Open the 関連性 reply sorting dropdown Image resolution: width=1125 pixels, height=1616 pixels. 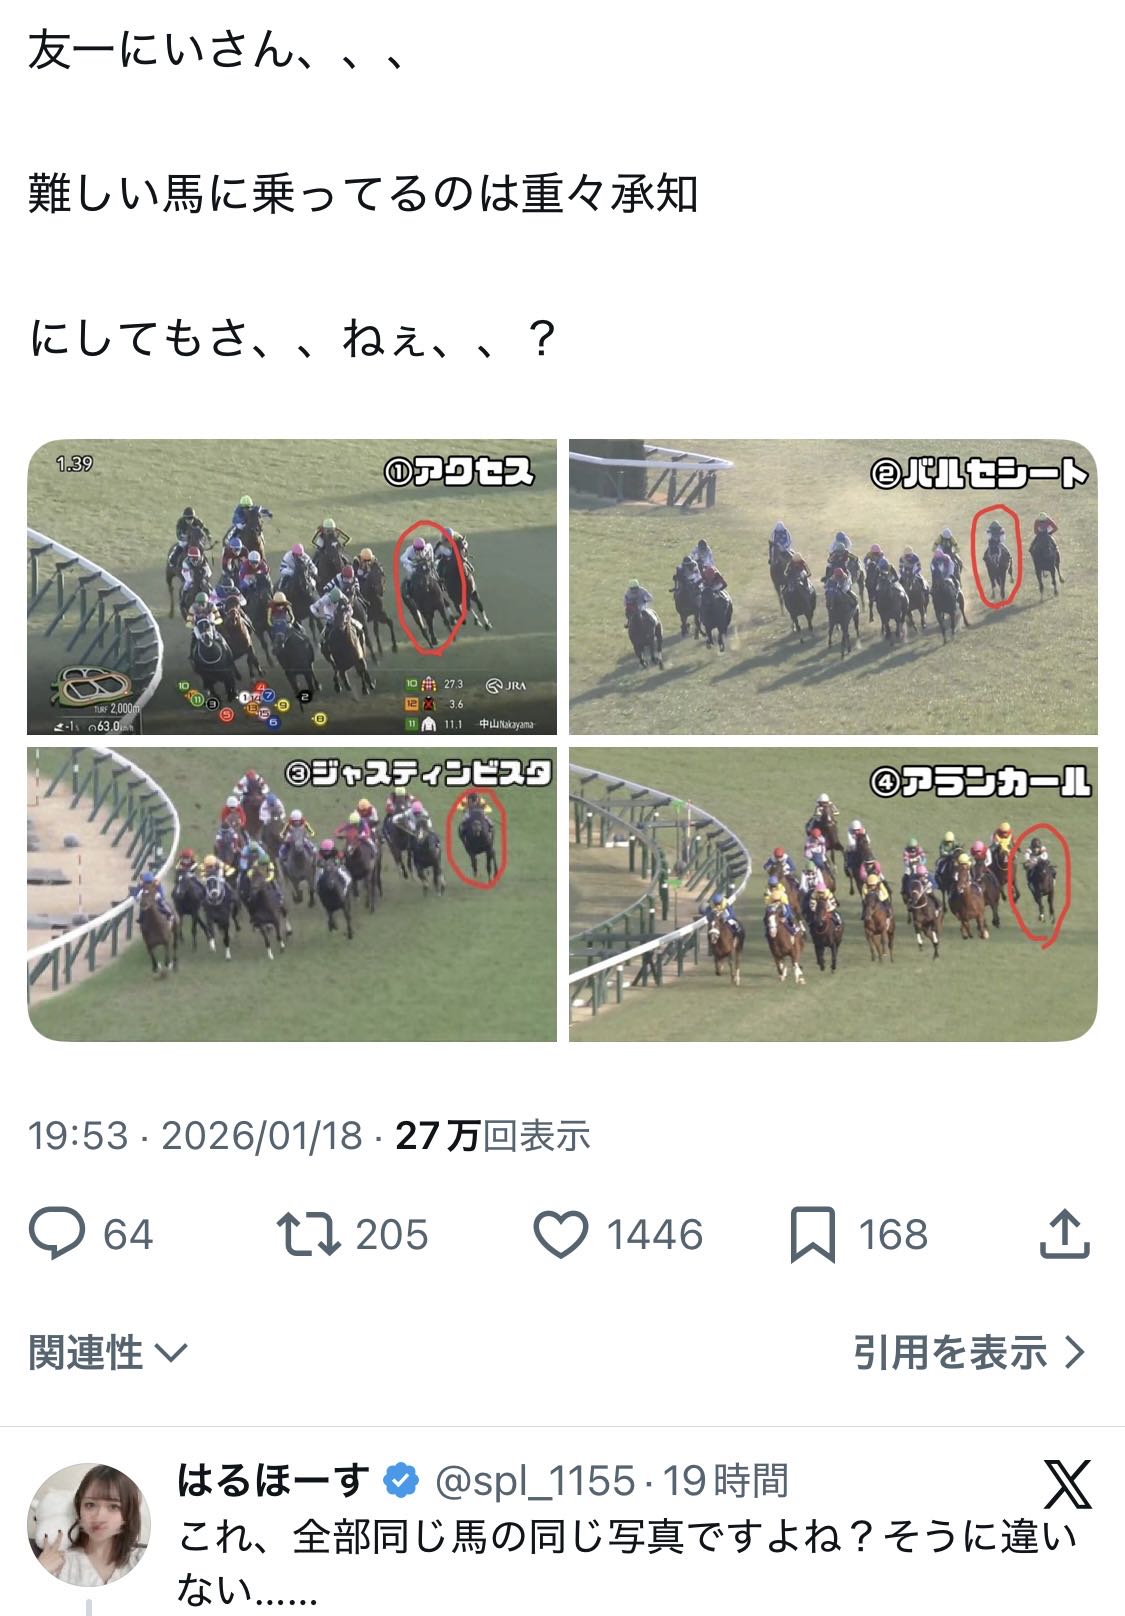click(x=108, y=1352)
